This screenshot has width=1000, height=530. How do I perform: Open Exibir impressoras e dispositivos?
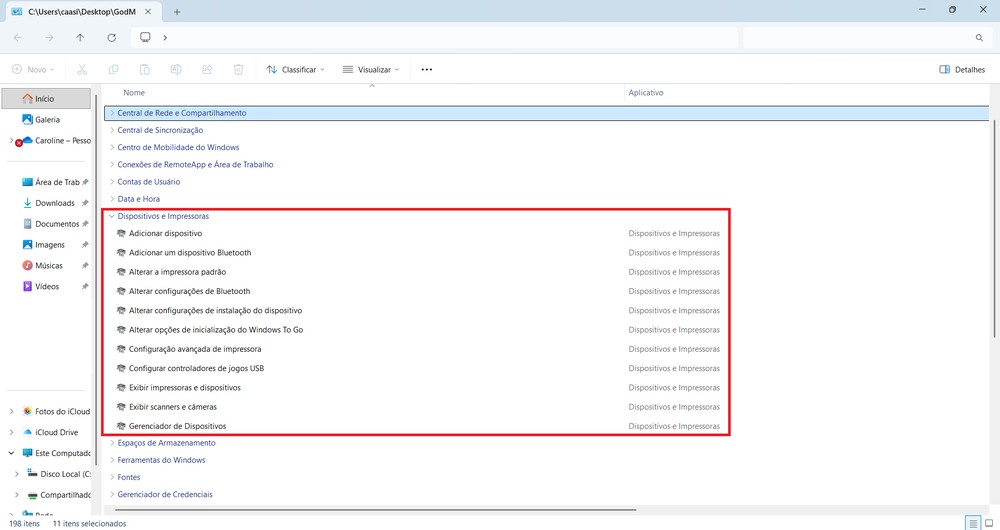click(x=185, y=387)
